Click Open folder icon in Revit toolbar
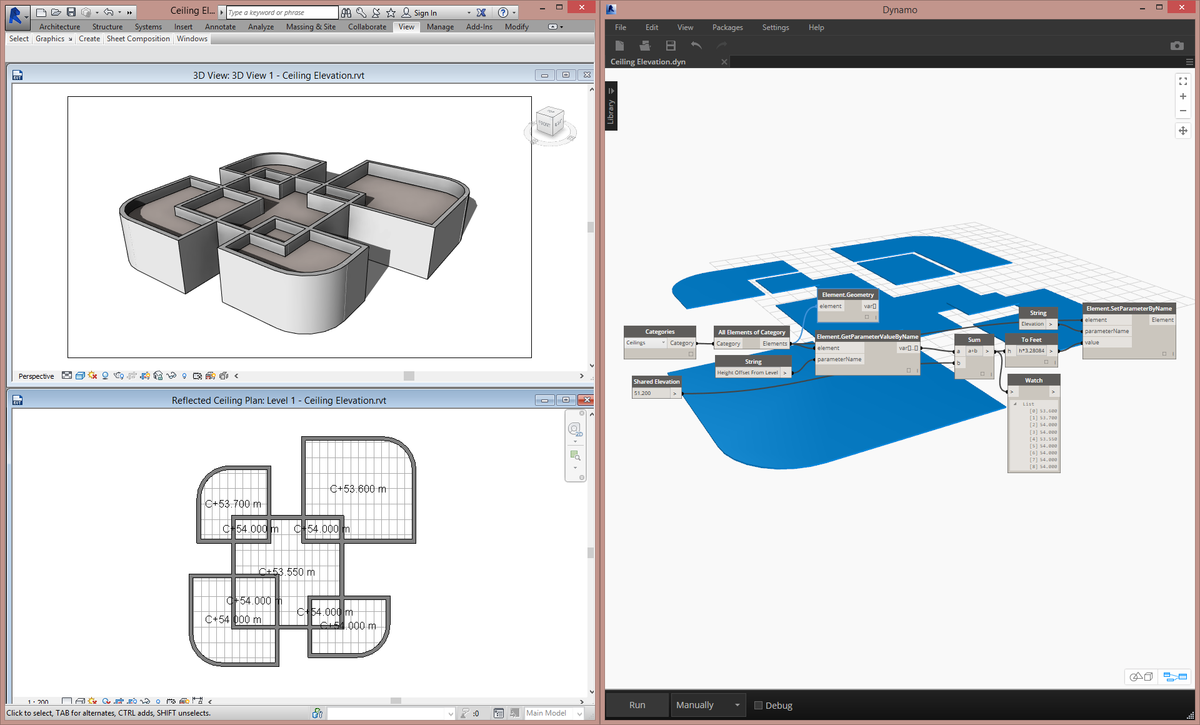Image resolution: width=1200 pixels, height=725 pixels. [x=56, y=12]
